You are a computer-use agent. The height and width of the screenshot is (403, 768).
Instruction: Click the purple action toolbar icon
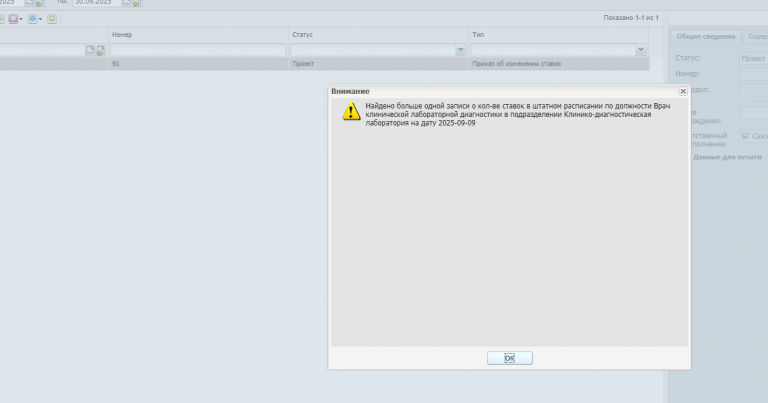(x=13, y=19)
